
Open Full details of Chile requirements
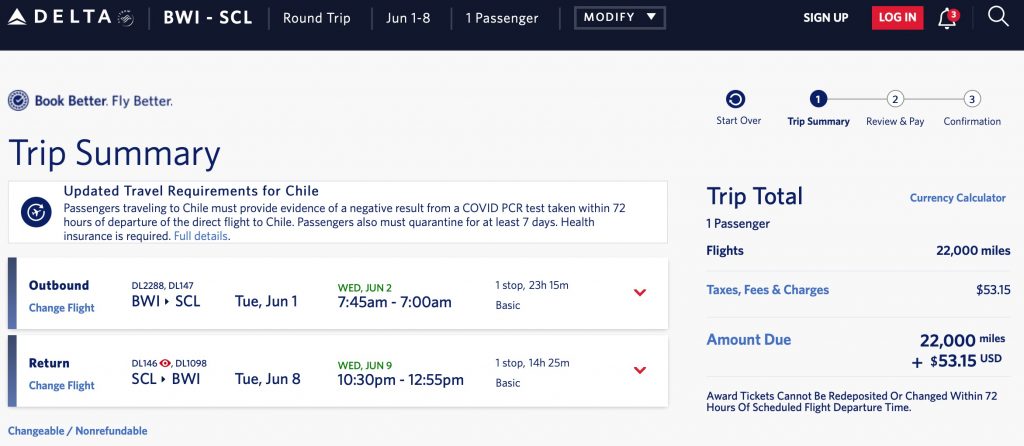pyautogui.click(x=201, y=237)
